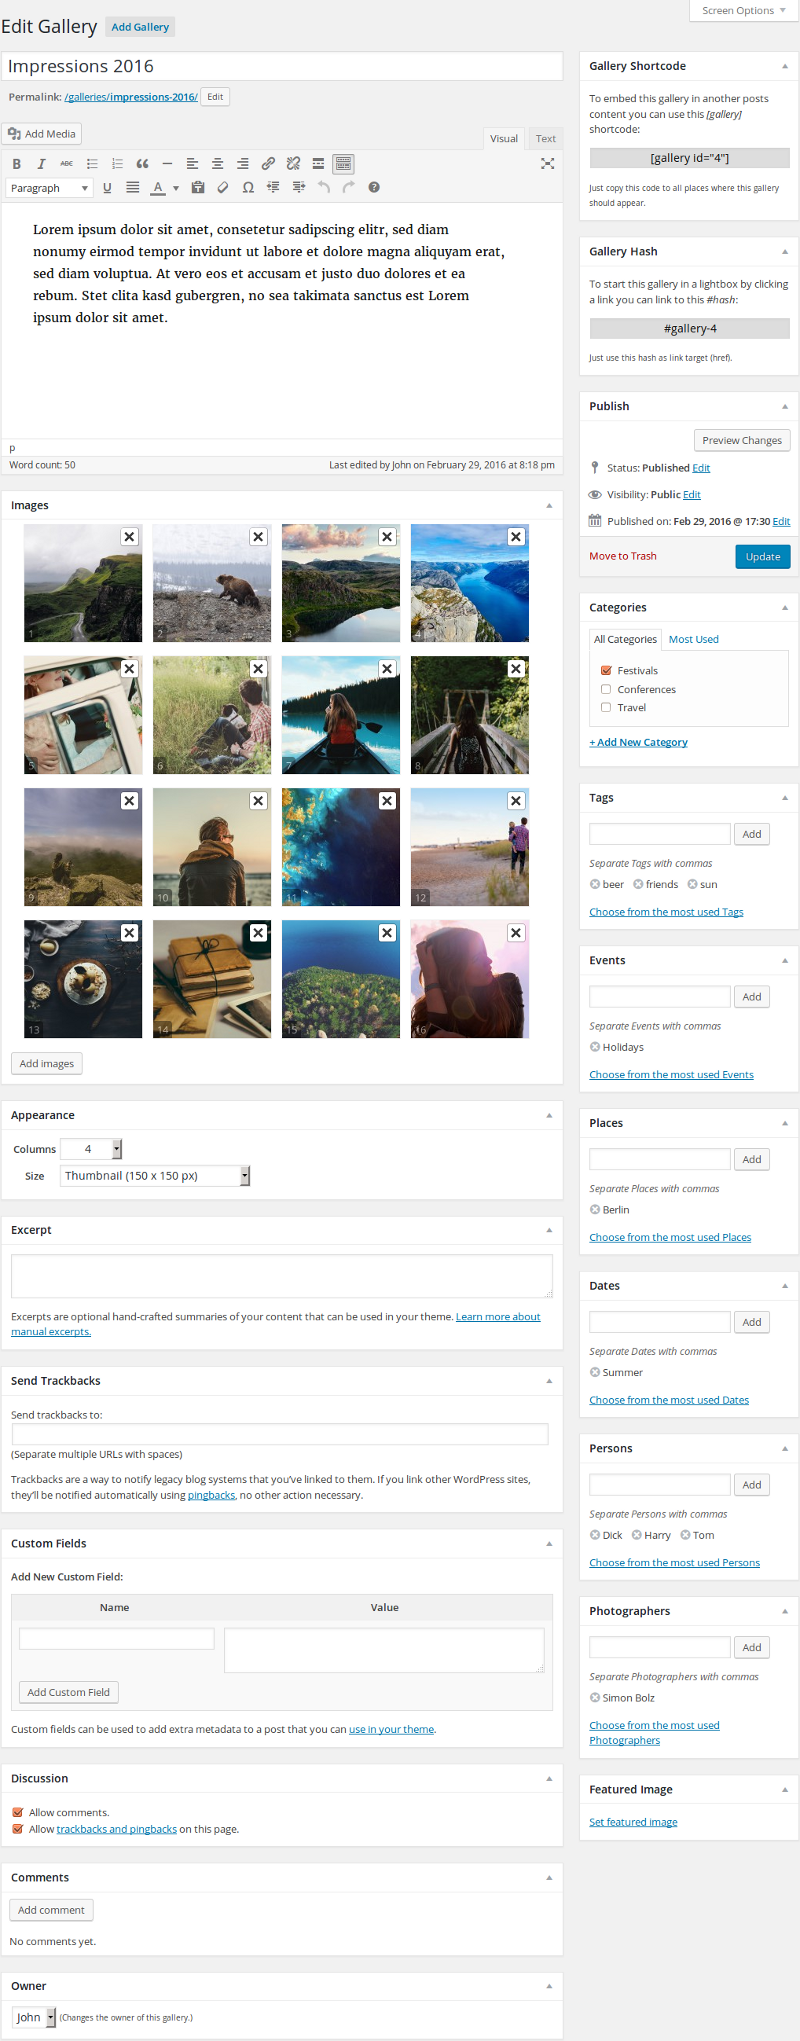The height and width of the screenshot is (2041, 800).
Task: Open distraction-free fullscreen mode
Action: pyautogui.click(x=547, y=164)
